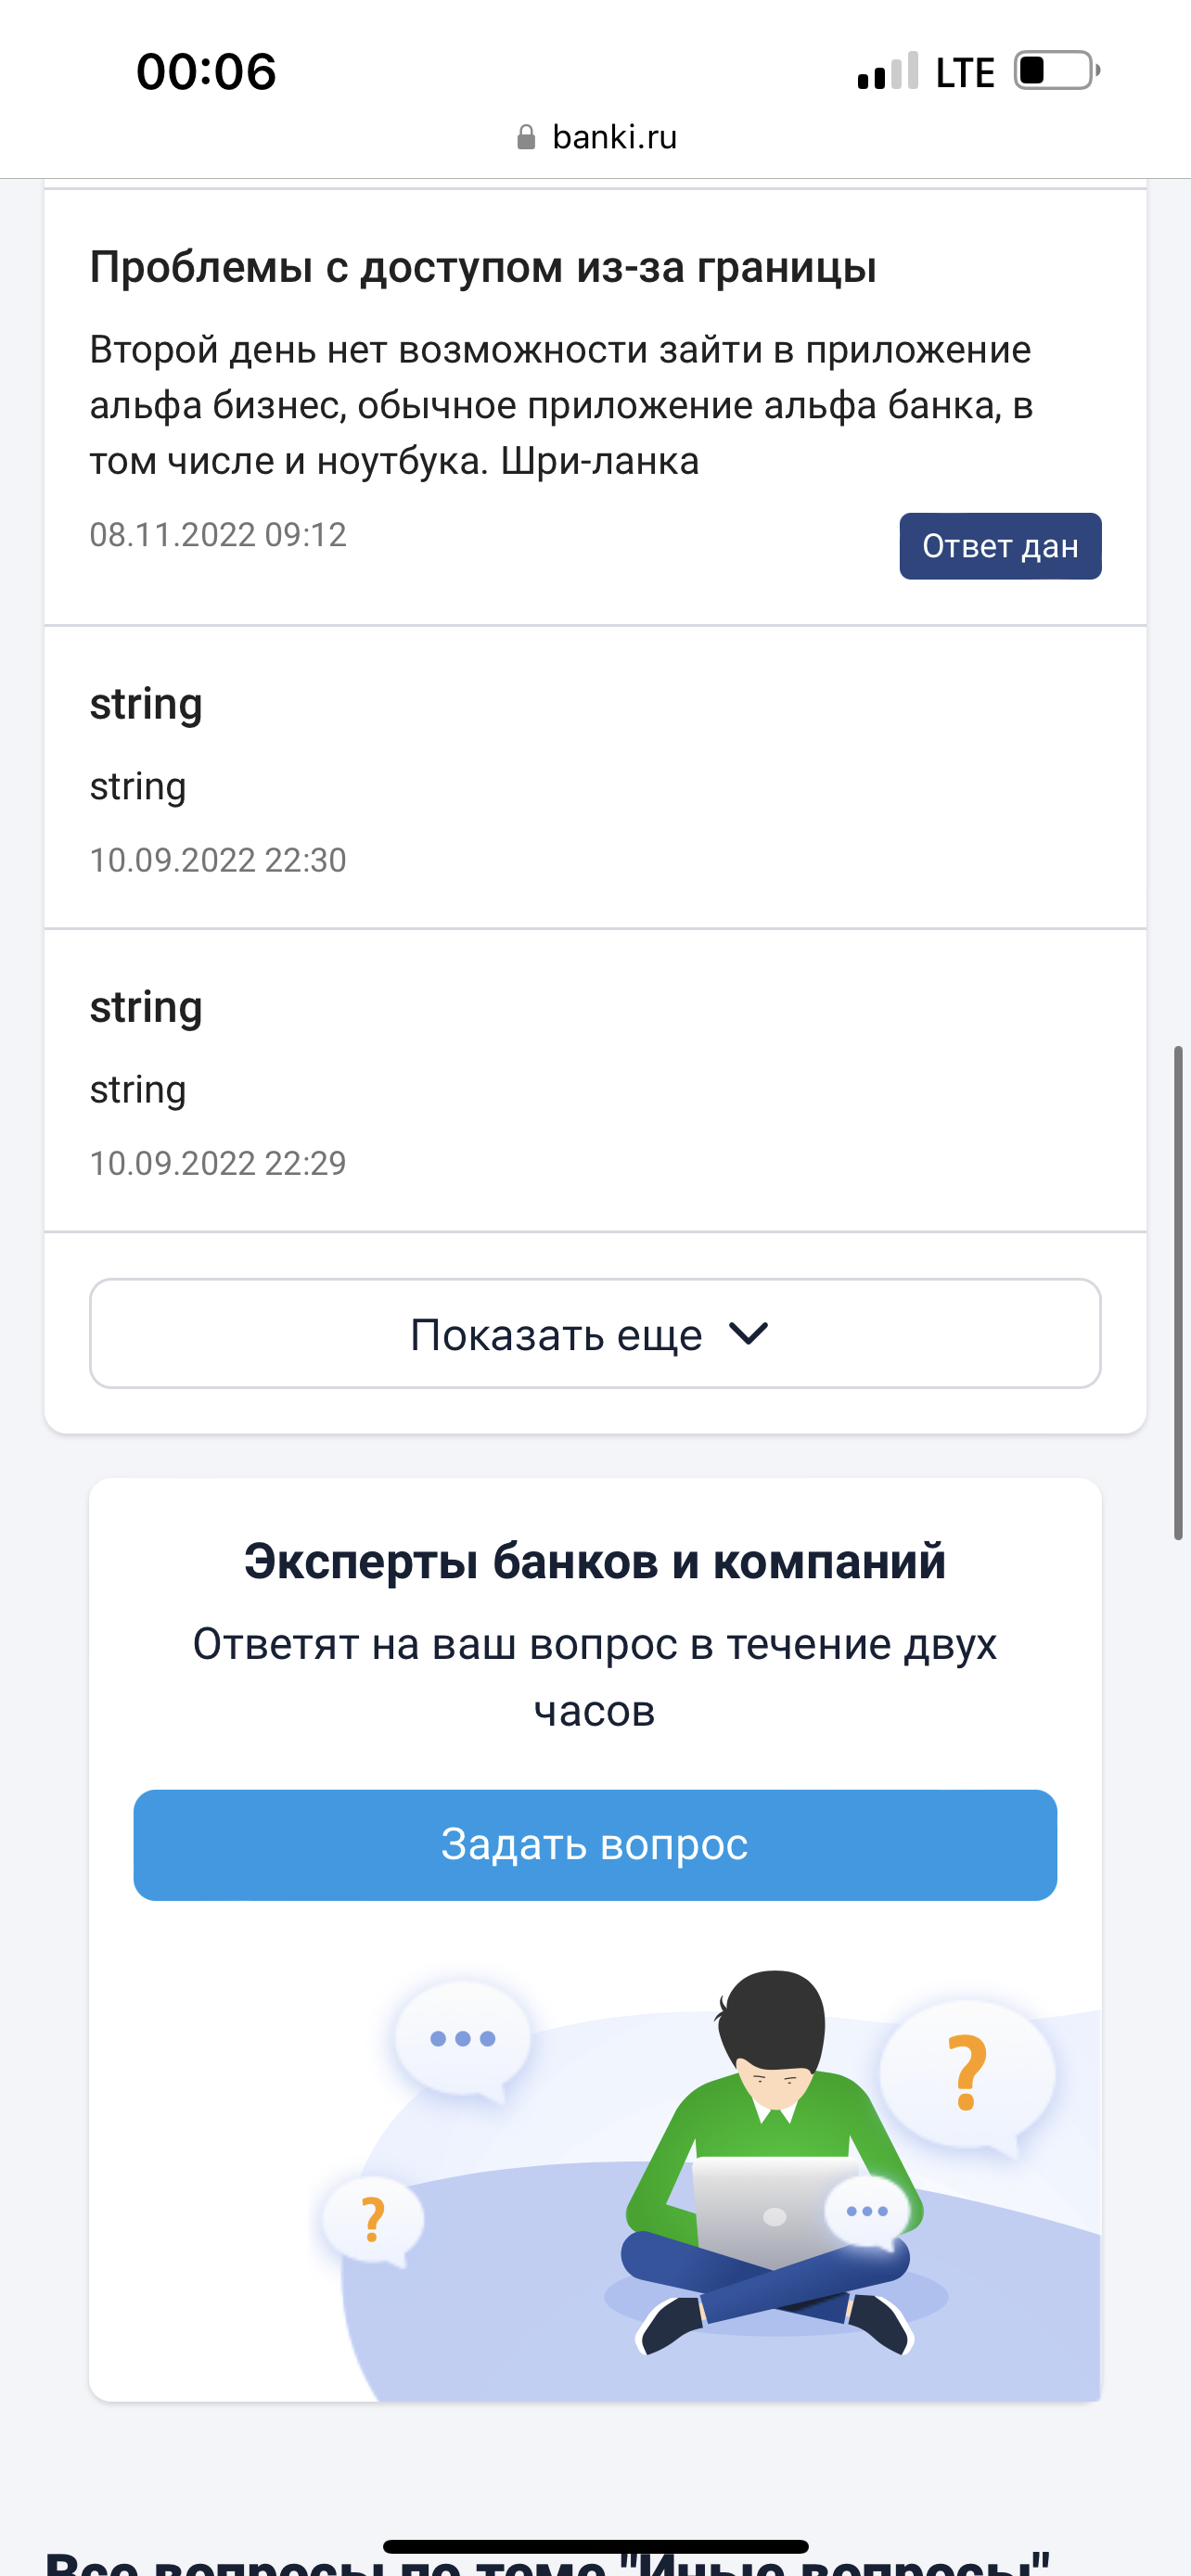1191x2576 pixels.
Task: Open the Ответ дан badge
Action: coord(1000,546)
